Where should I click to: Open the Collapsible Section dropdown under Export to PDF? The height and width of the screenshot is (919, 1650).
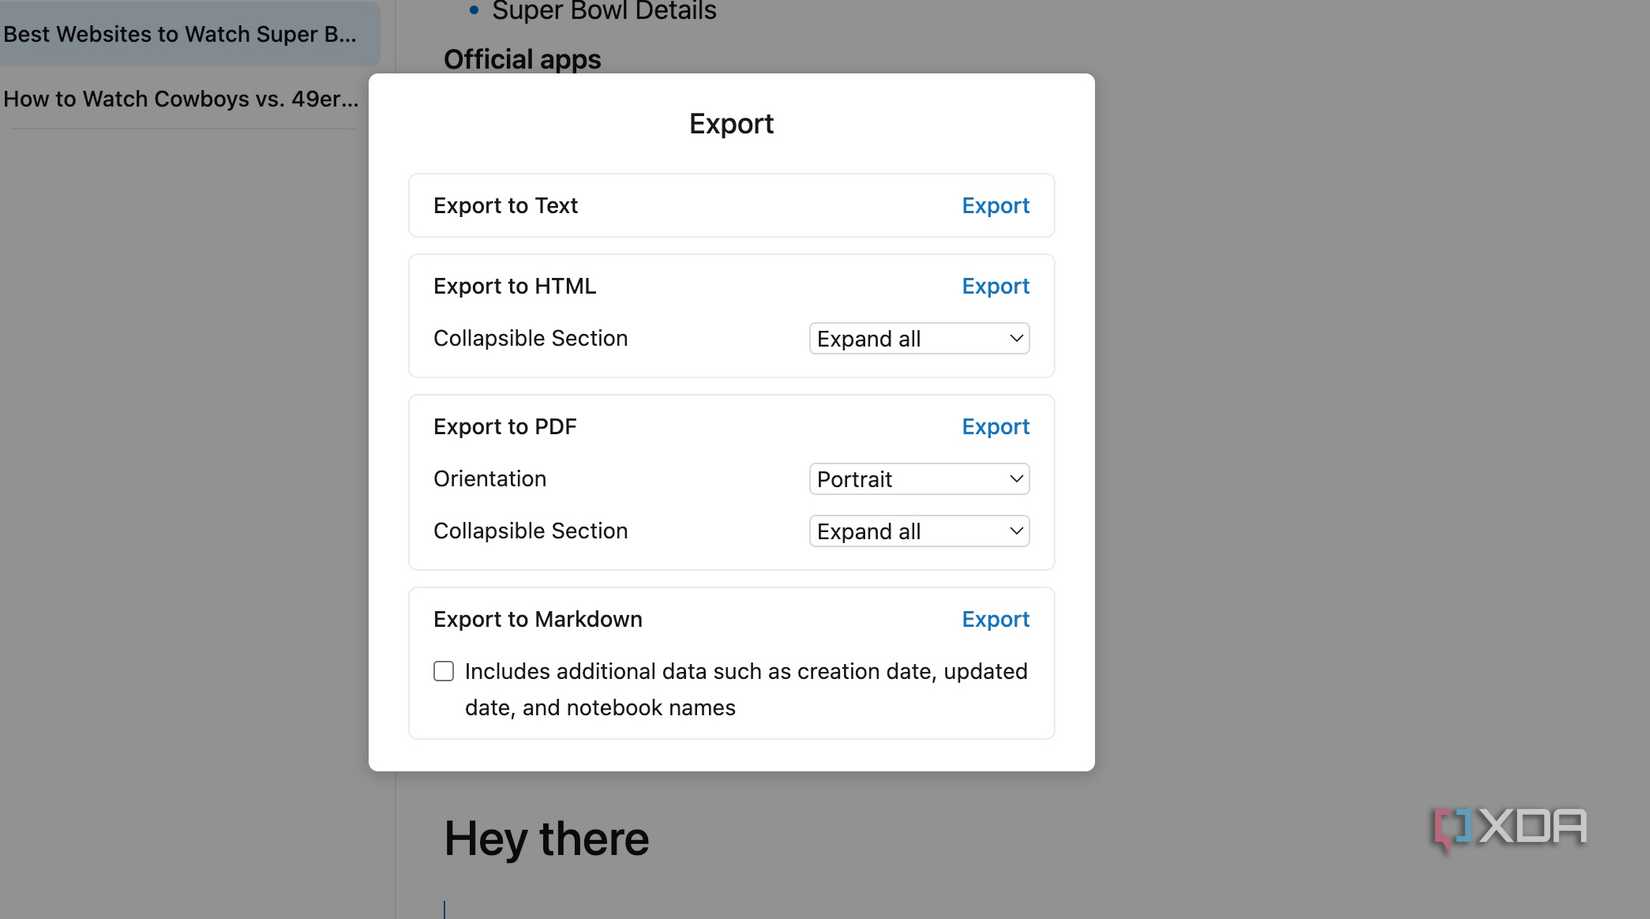917,531
